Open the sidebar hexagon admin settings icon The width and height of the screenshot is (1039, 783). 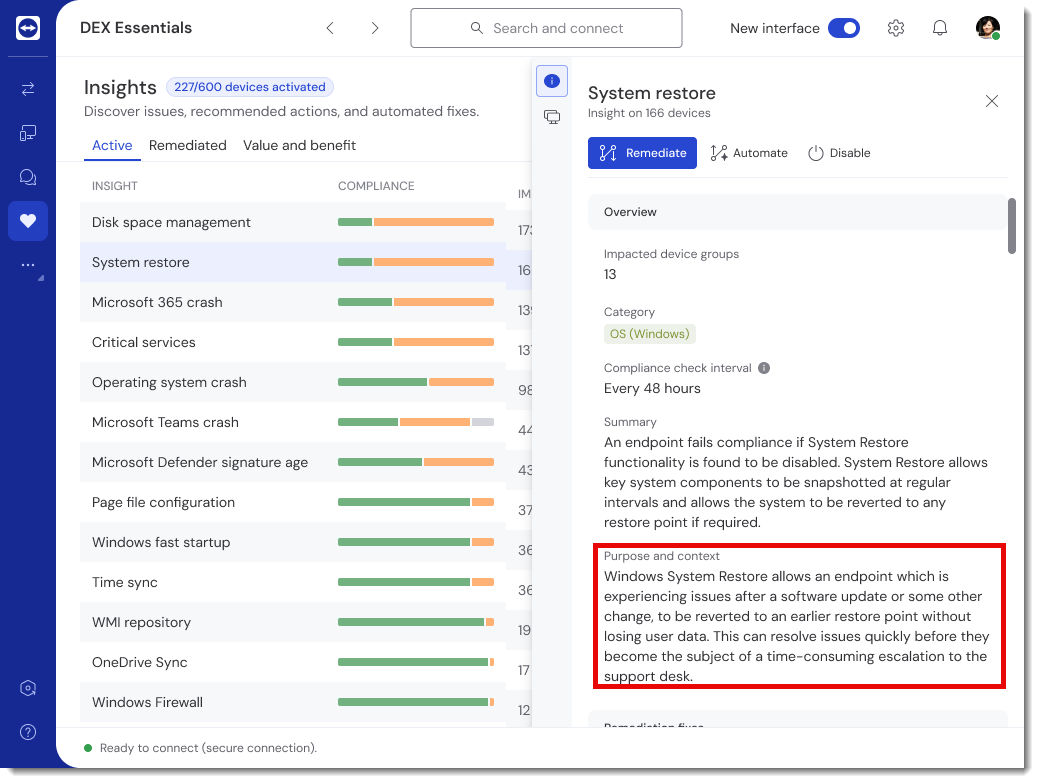(28, 688)
